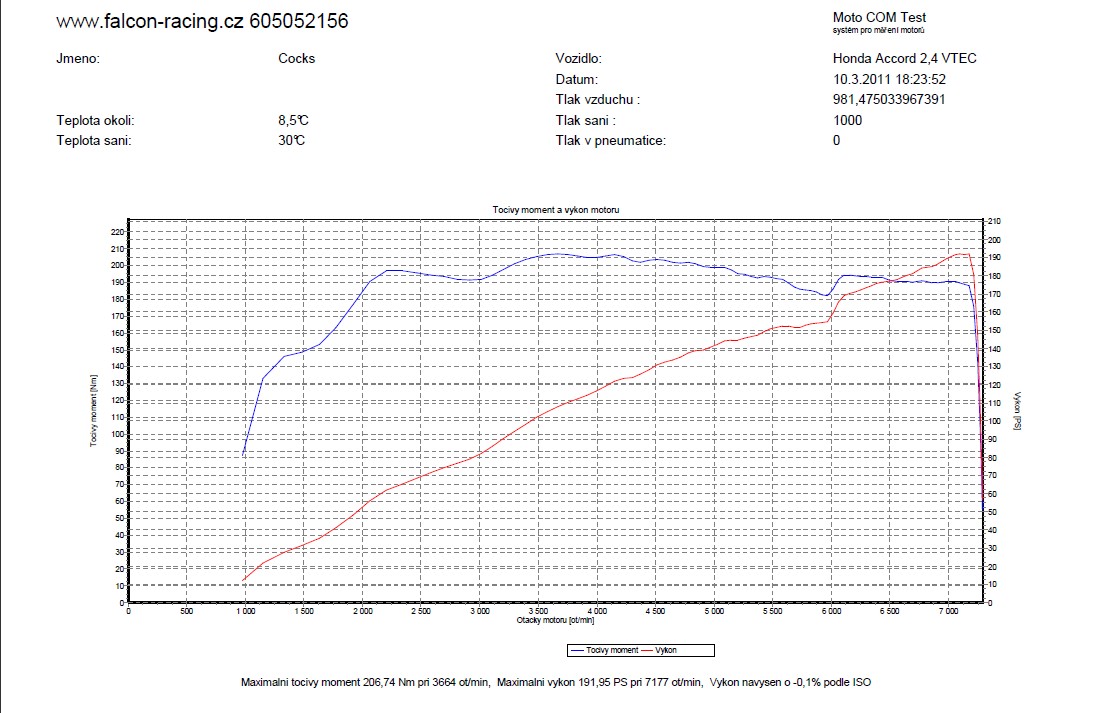
Task: Click the Otacky motoru x-axis label
Action: [555, 620]
